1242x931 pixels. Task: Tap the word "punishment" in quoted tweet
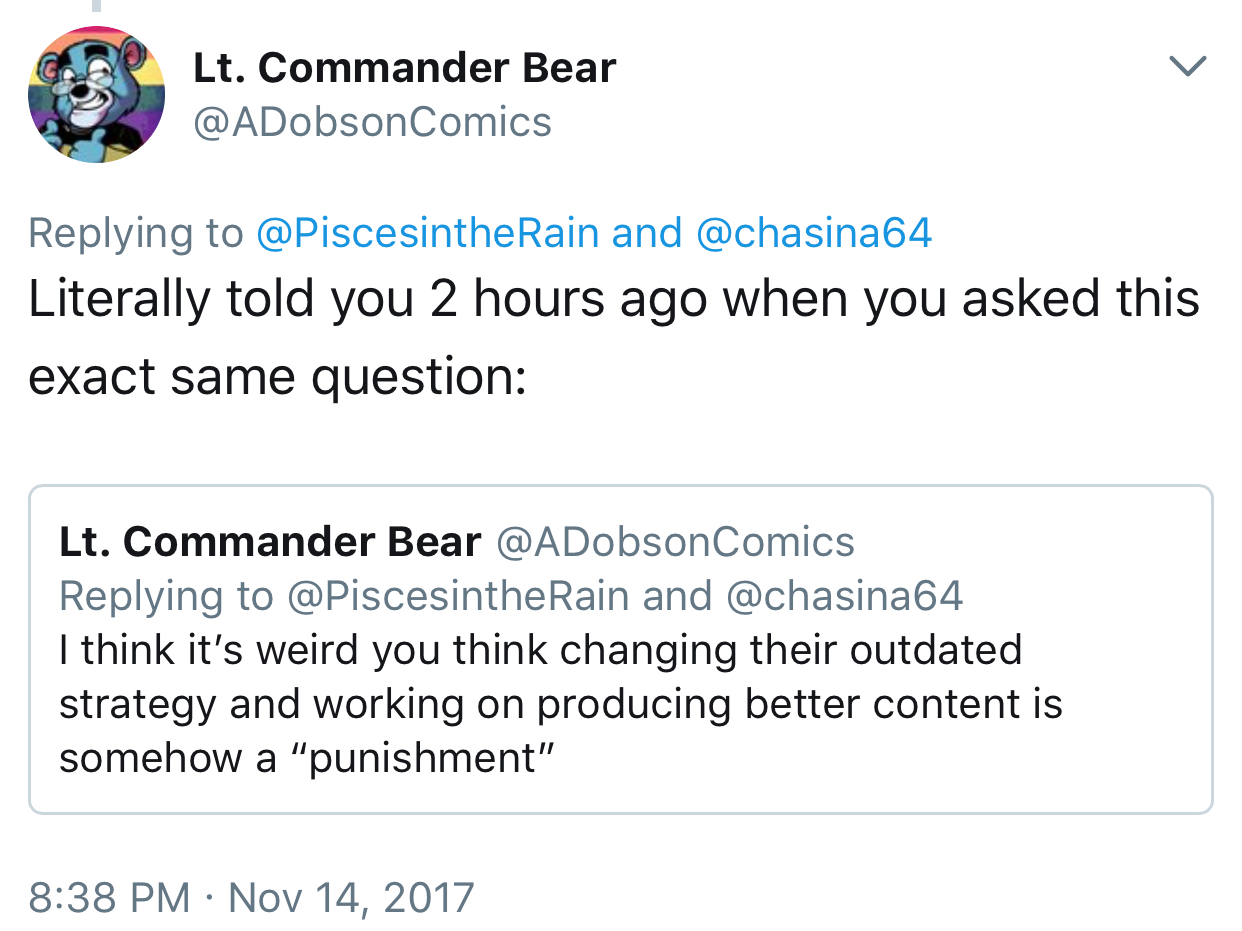tap(420, 758)
